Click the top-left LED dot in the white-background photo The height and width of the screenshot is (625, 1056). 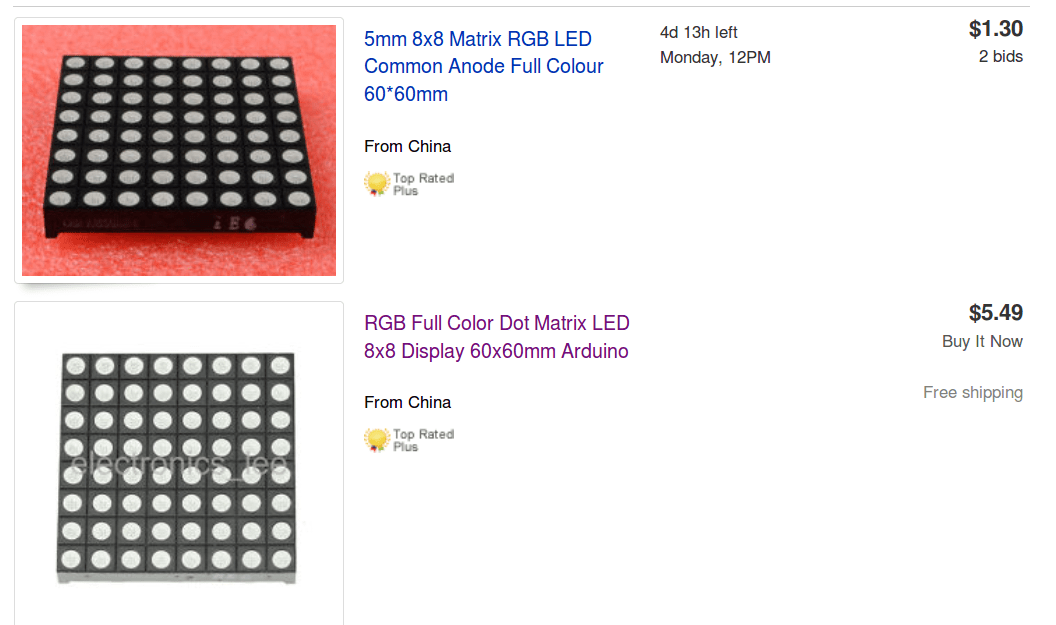click(73, 366)
